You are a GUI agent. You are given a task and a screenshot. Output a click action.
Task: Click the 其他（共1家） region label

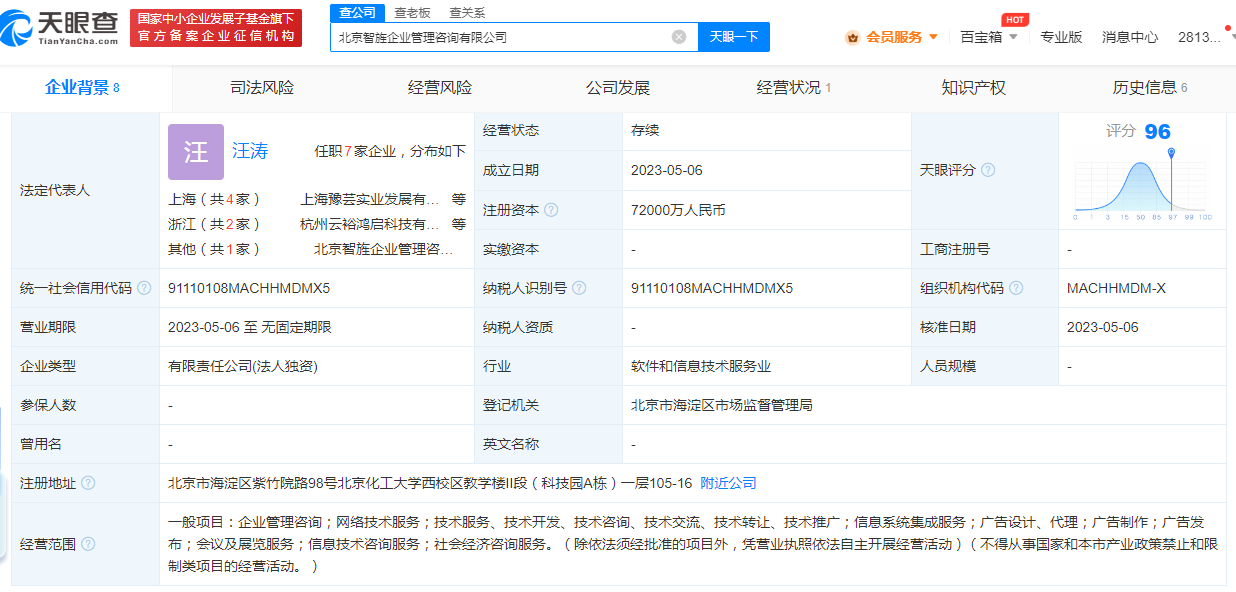pyautogui.click(x=214, y=249)
